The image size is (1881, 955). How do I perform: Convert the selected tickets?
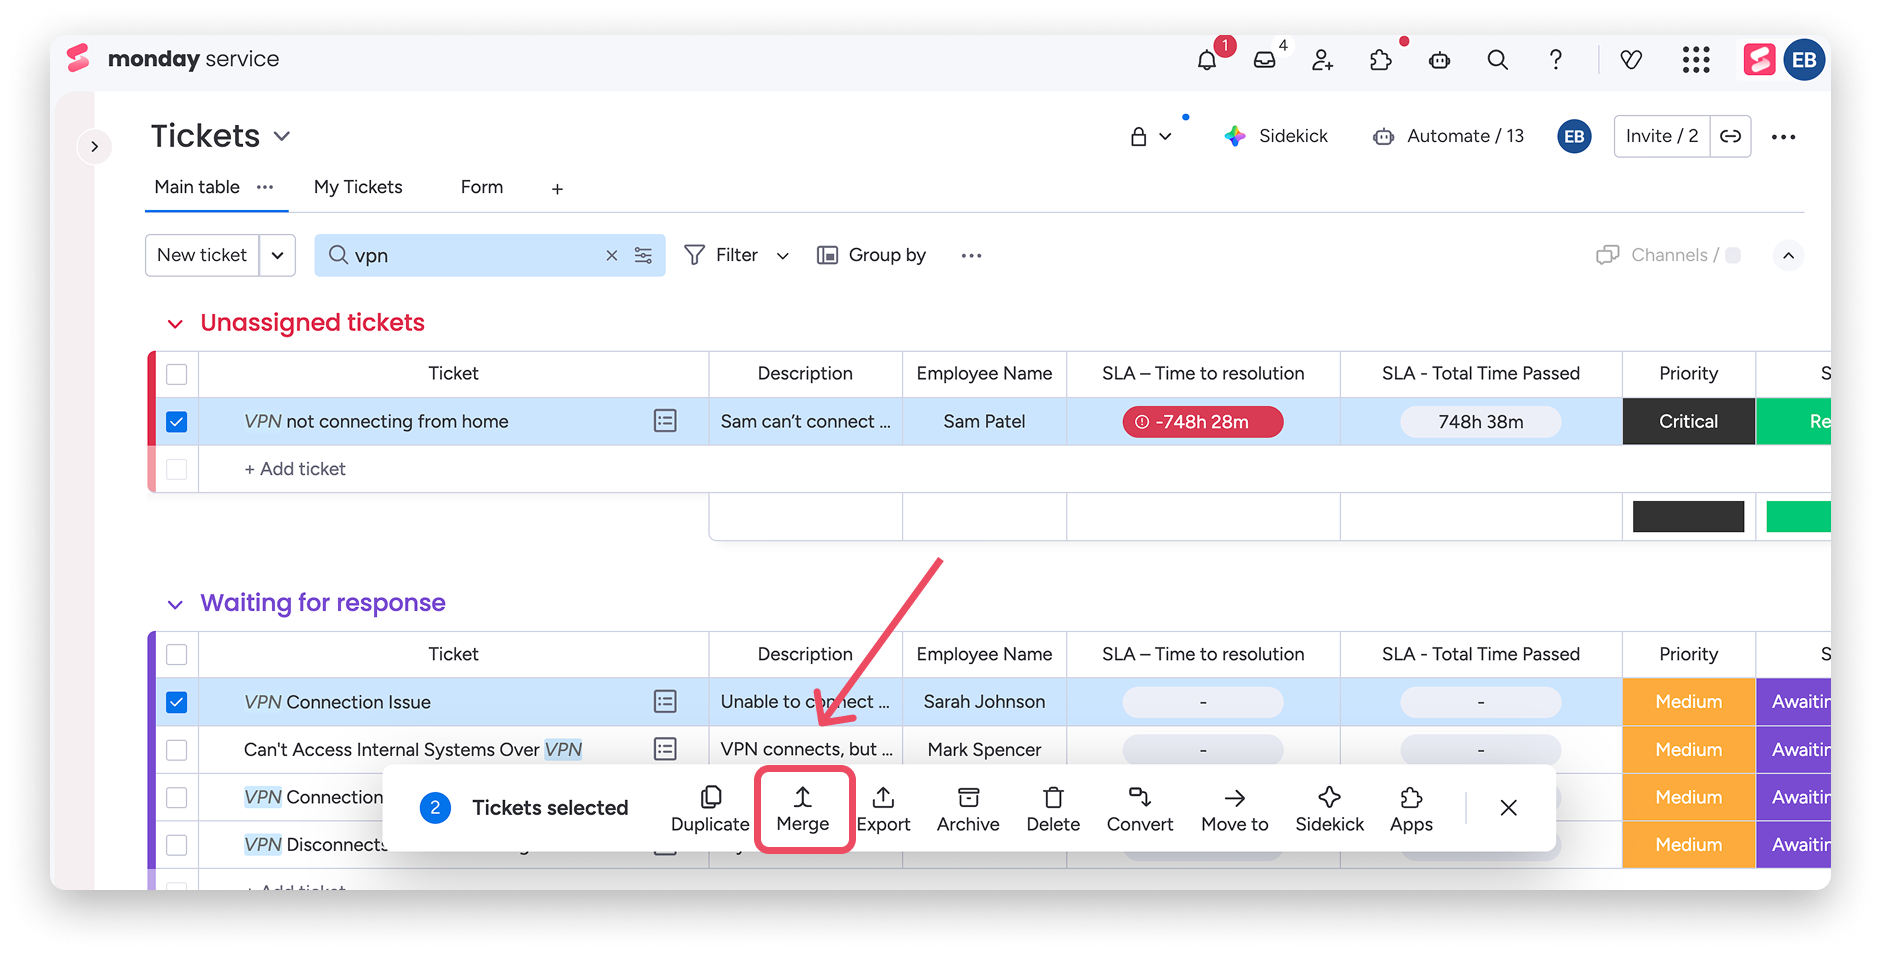(x=1140, y=809)
